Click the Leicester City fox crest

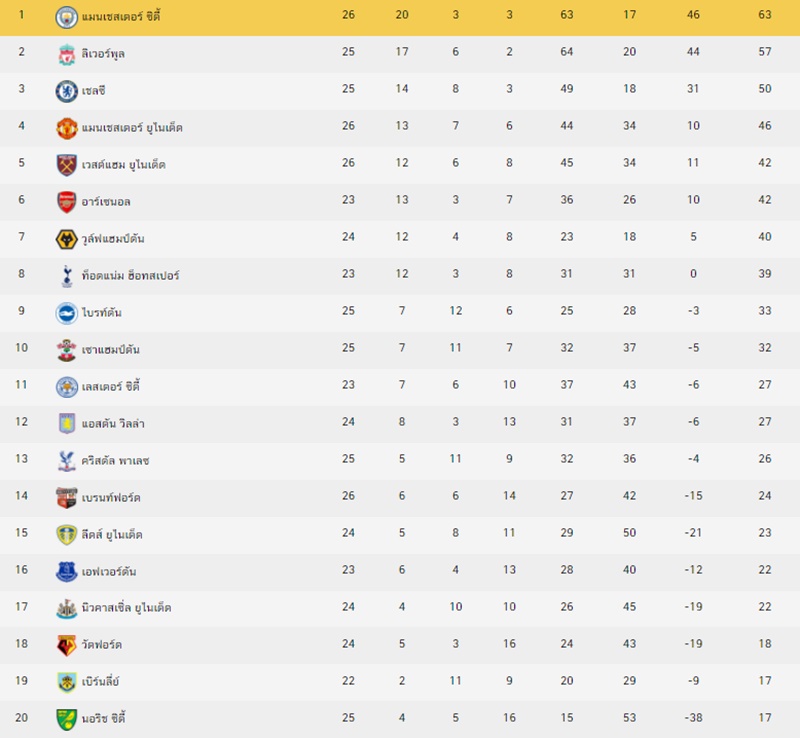66,387
